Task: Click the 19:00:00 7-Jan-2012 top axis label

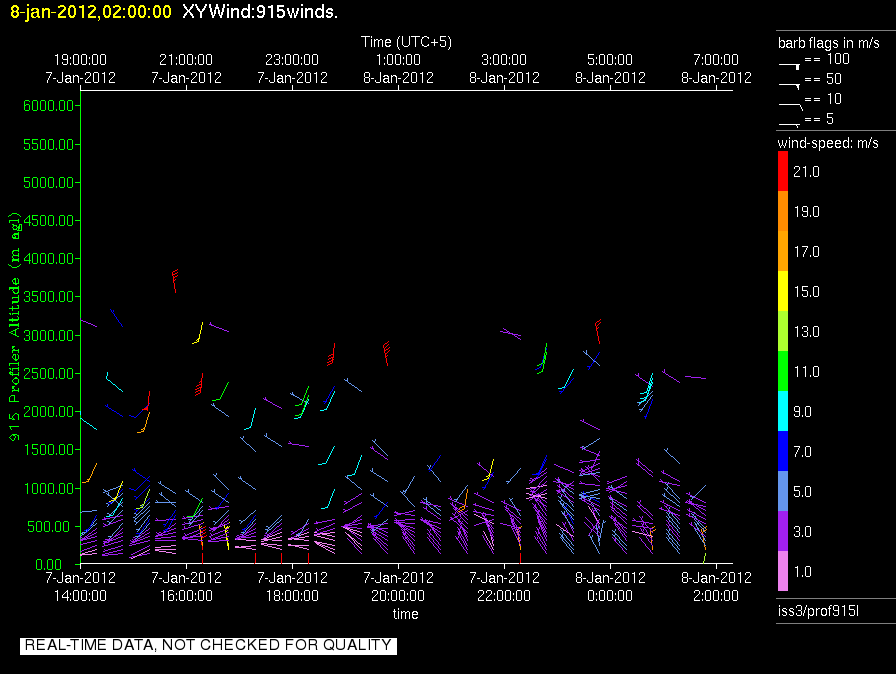Action: click(81, 69)
